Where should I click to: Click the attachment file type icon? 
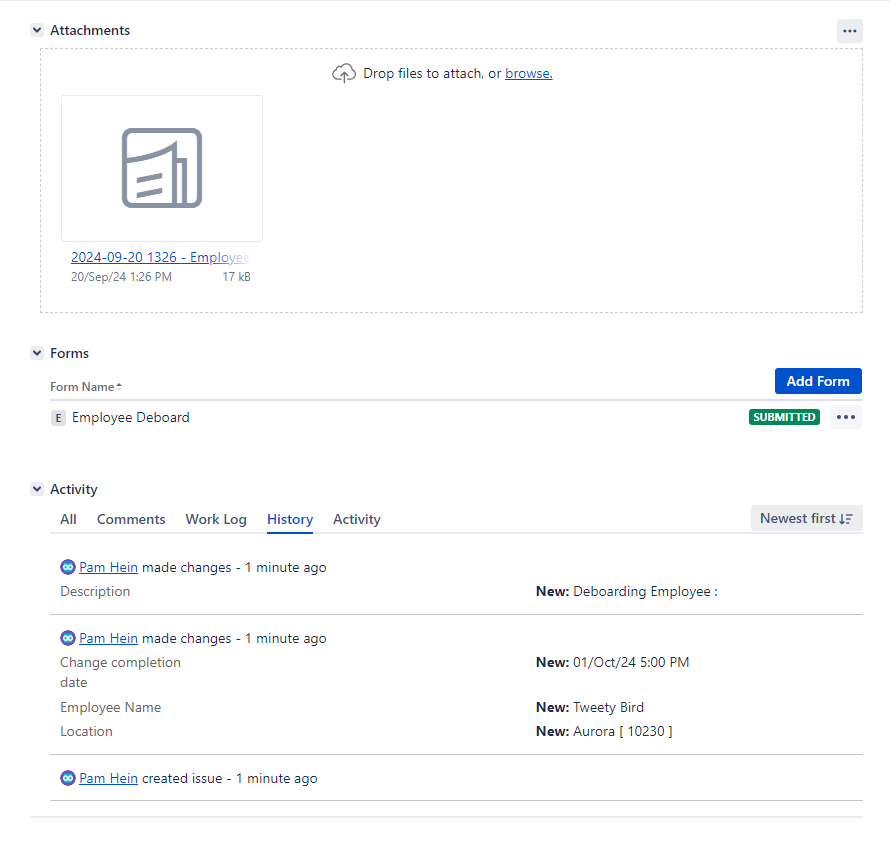pyautogui.click(x=161, y=167)
